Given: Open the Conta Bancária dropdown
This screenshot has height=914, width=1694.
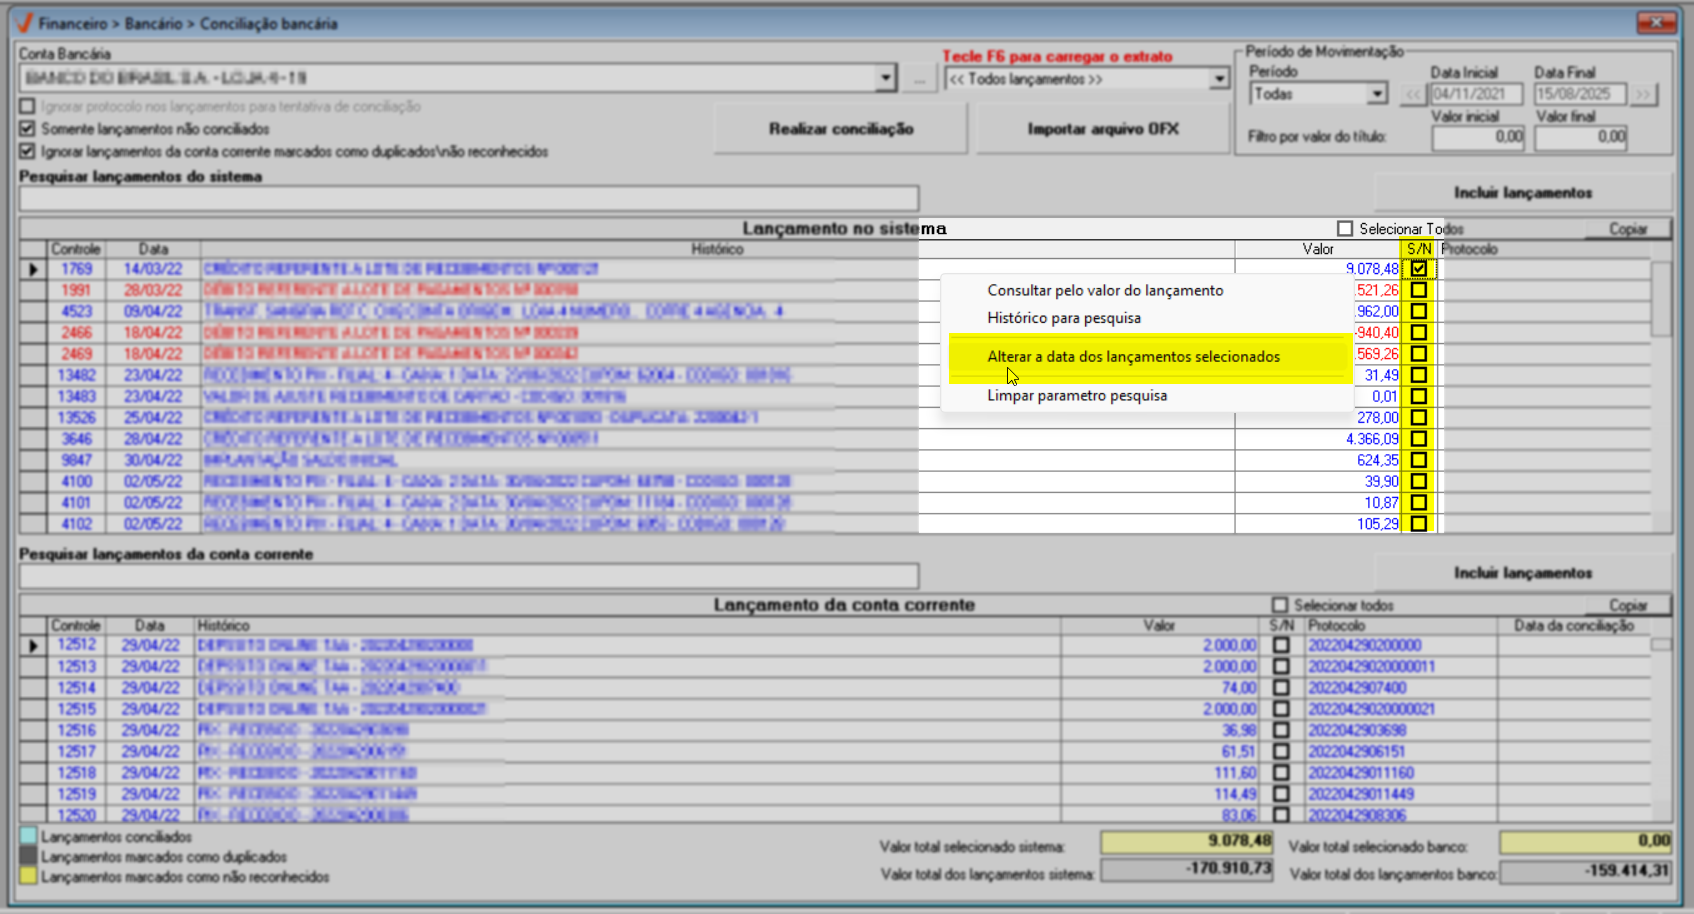Looking at the screenshot, I should click(x=885, y=78).
